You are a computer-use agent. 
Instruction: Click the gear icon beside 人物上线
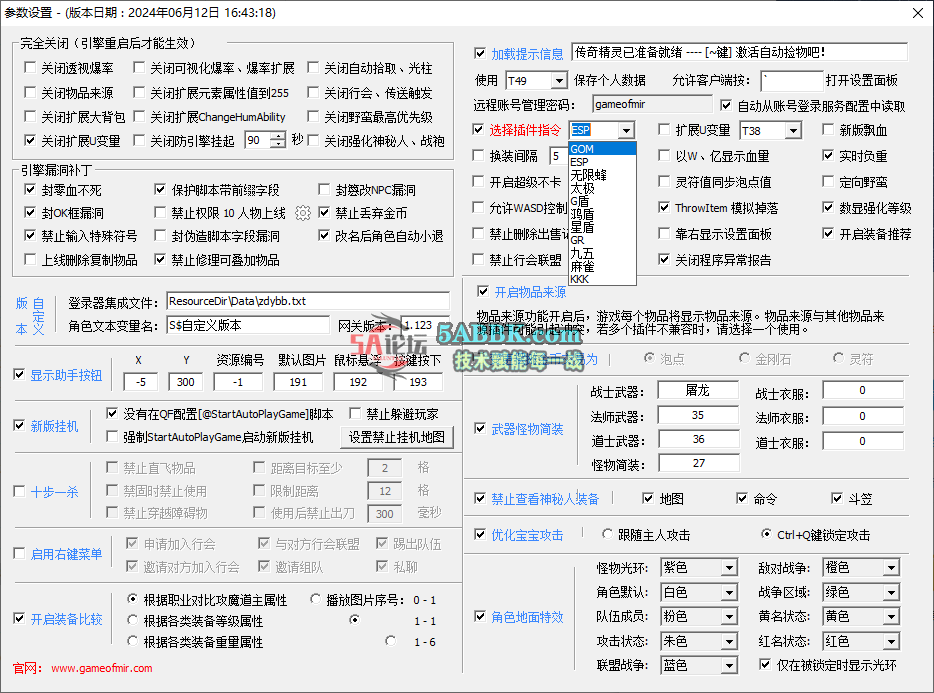coord(303,213)
